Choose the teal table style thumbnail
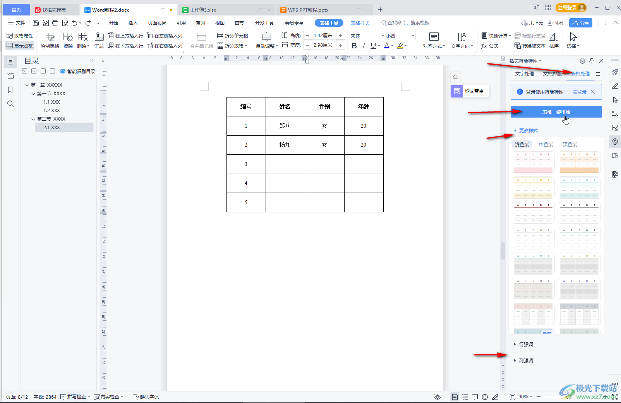 click(579, 188)
